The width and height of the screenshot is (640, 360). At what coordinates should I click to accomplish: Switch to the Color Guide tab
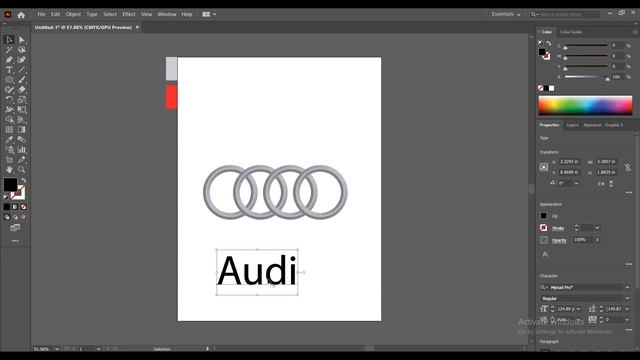click(571, 32)
